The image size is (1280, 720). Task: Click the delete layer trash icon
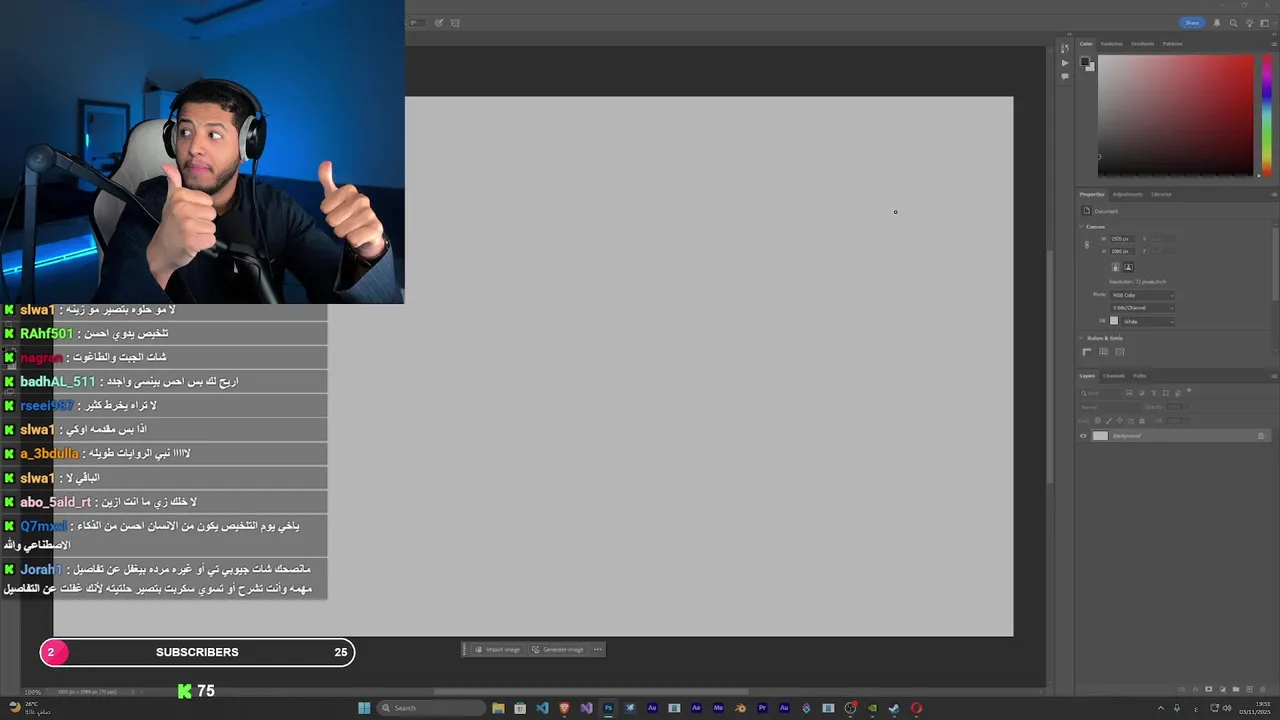click(1263, 689)
